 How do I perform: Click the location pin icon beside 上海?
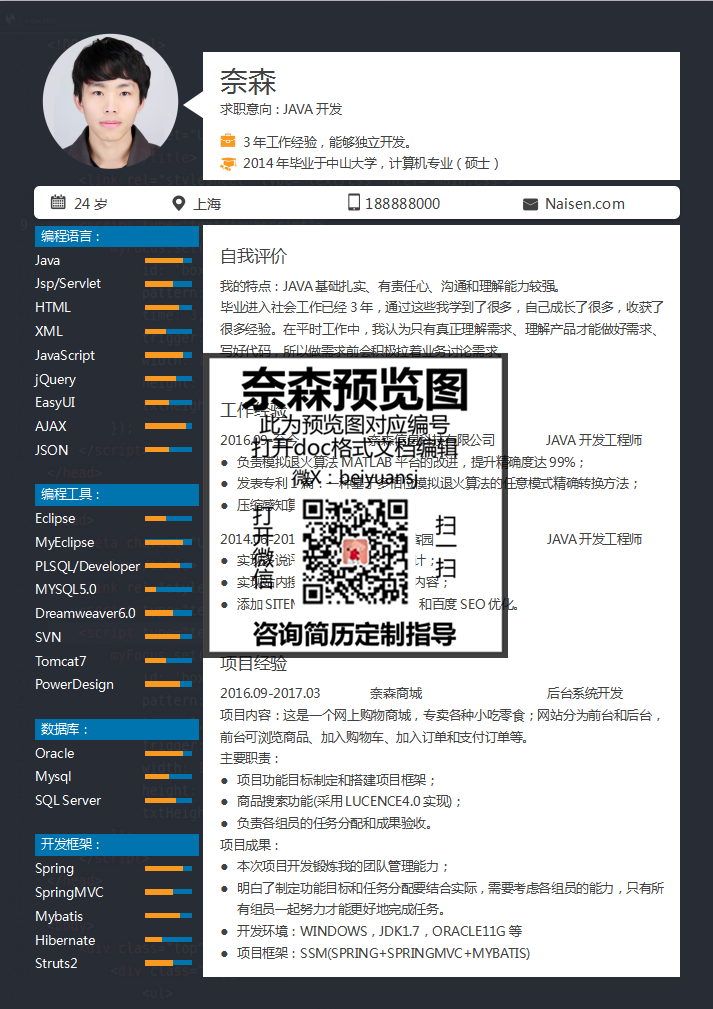pyautogui.click(x=179, y=204)
